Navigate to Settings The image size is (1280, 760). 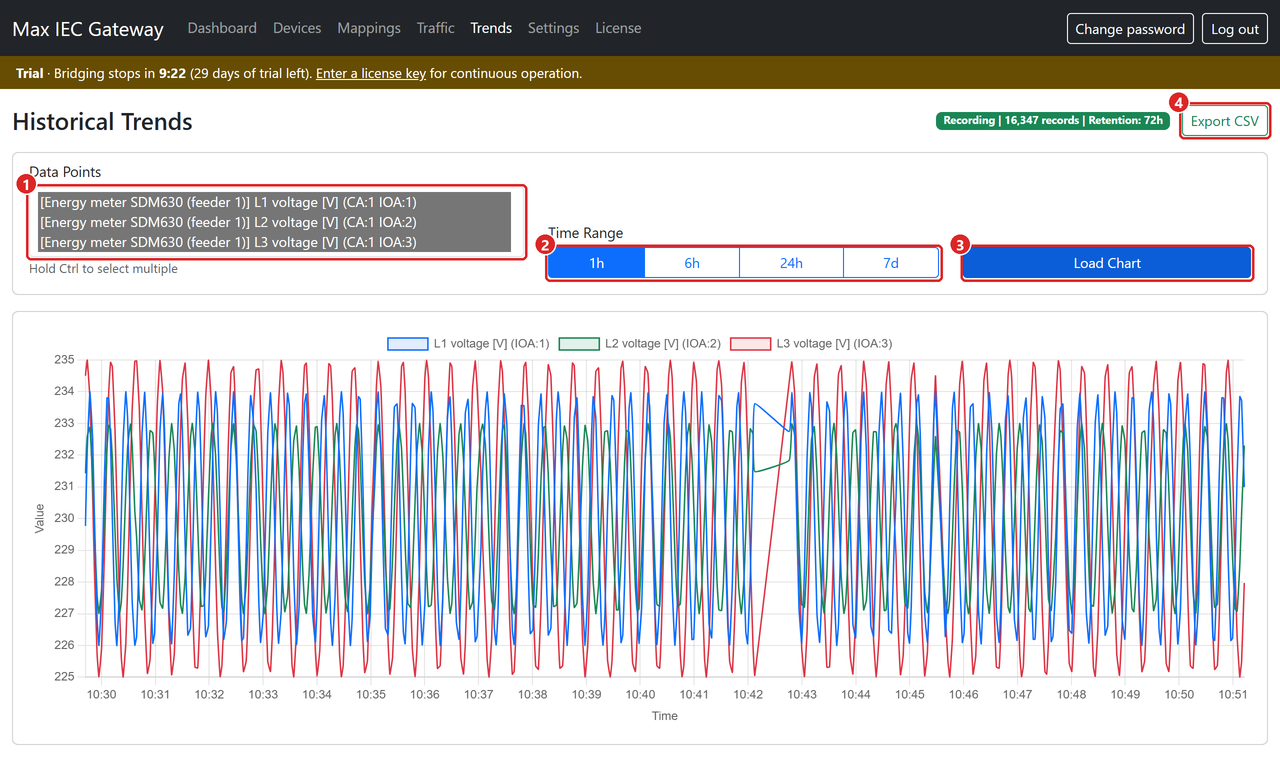point(553,28)
